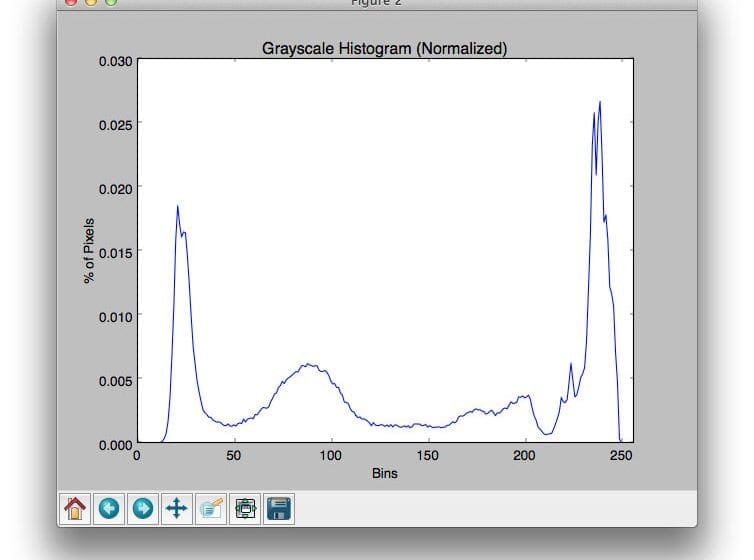The width and height of the screenshot is (754, 560).
Task: Minimize the figure window with yellow button
Action: click(90, 3)
